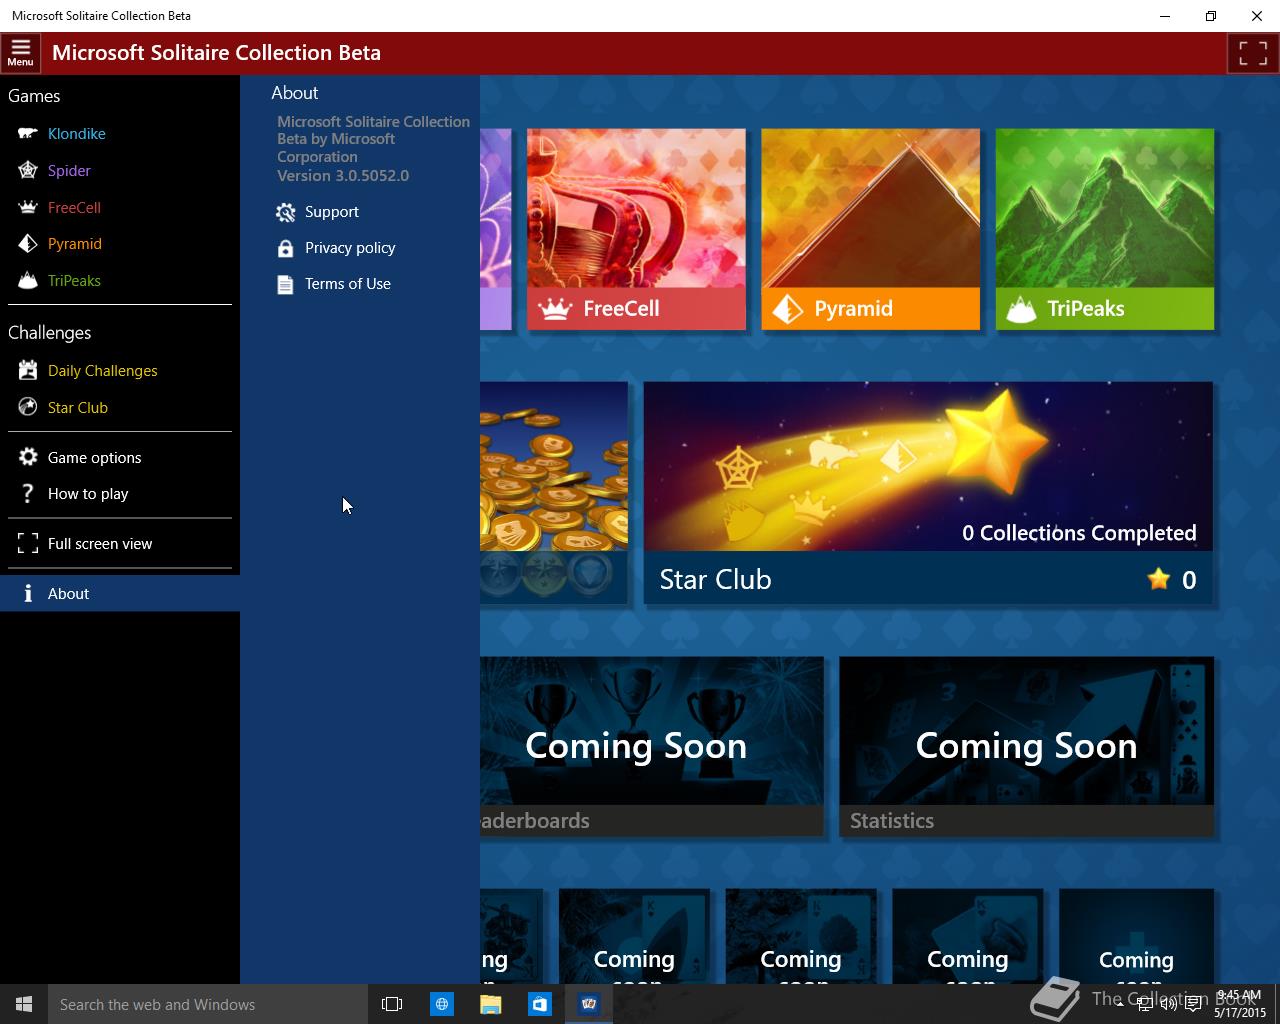
Task: Open the gold coins challenges tile
Action: coord(554,493)
